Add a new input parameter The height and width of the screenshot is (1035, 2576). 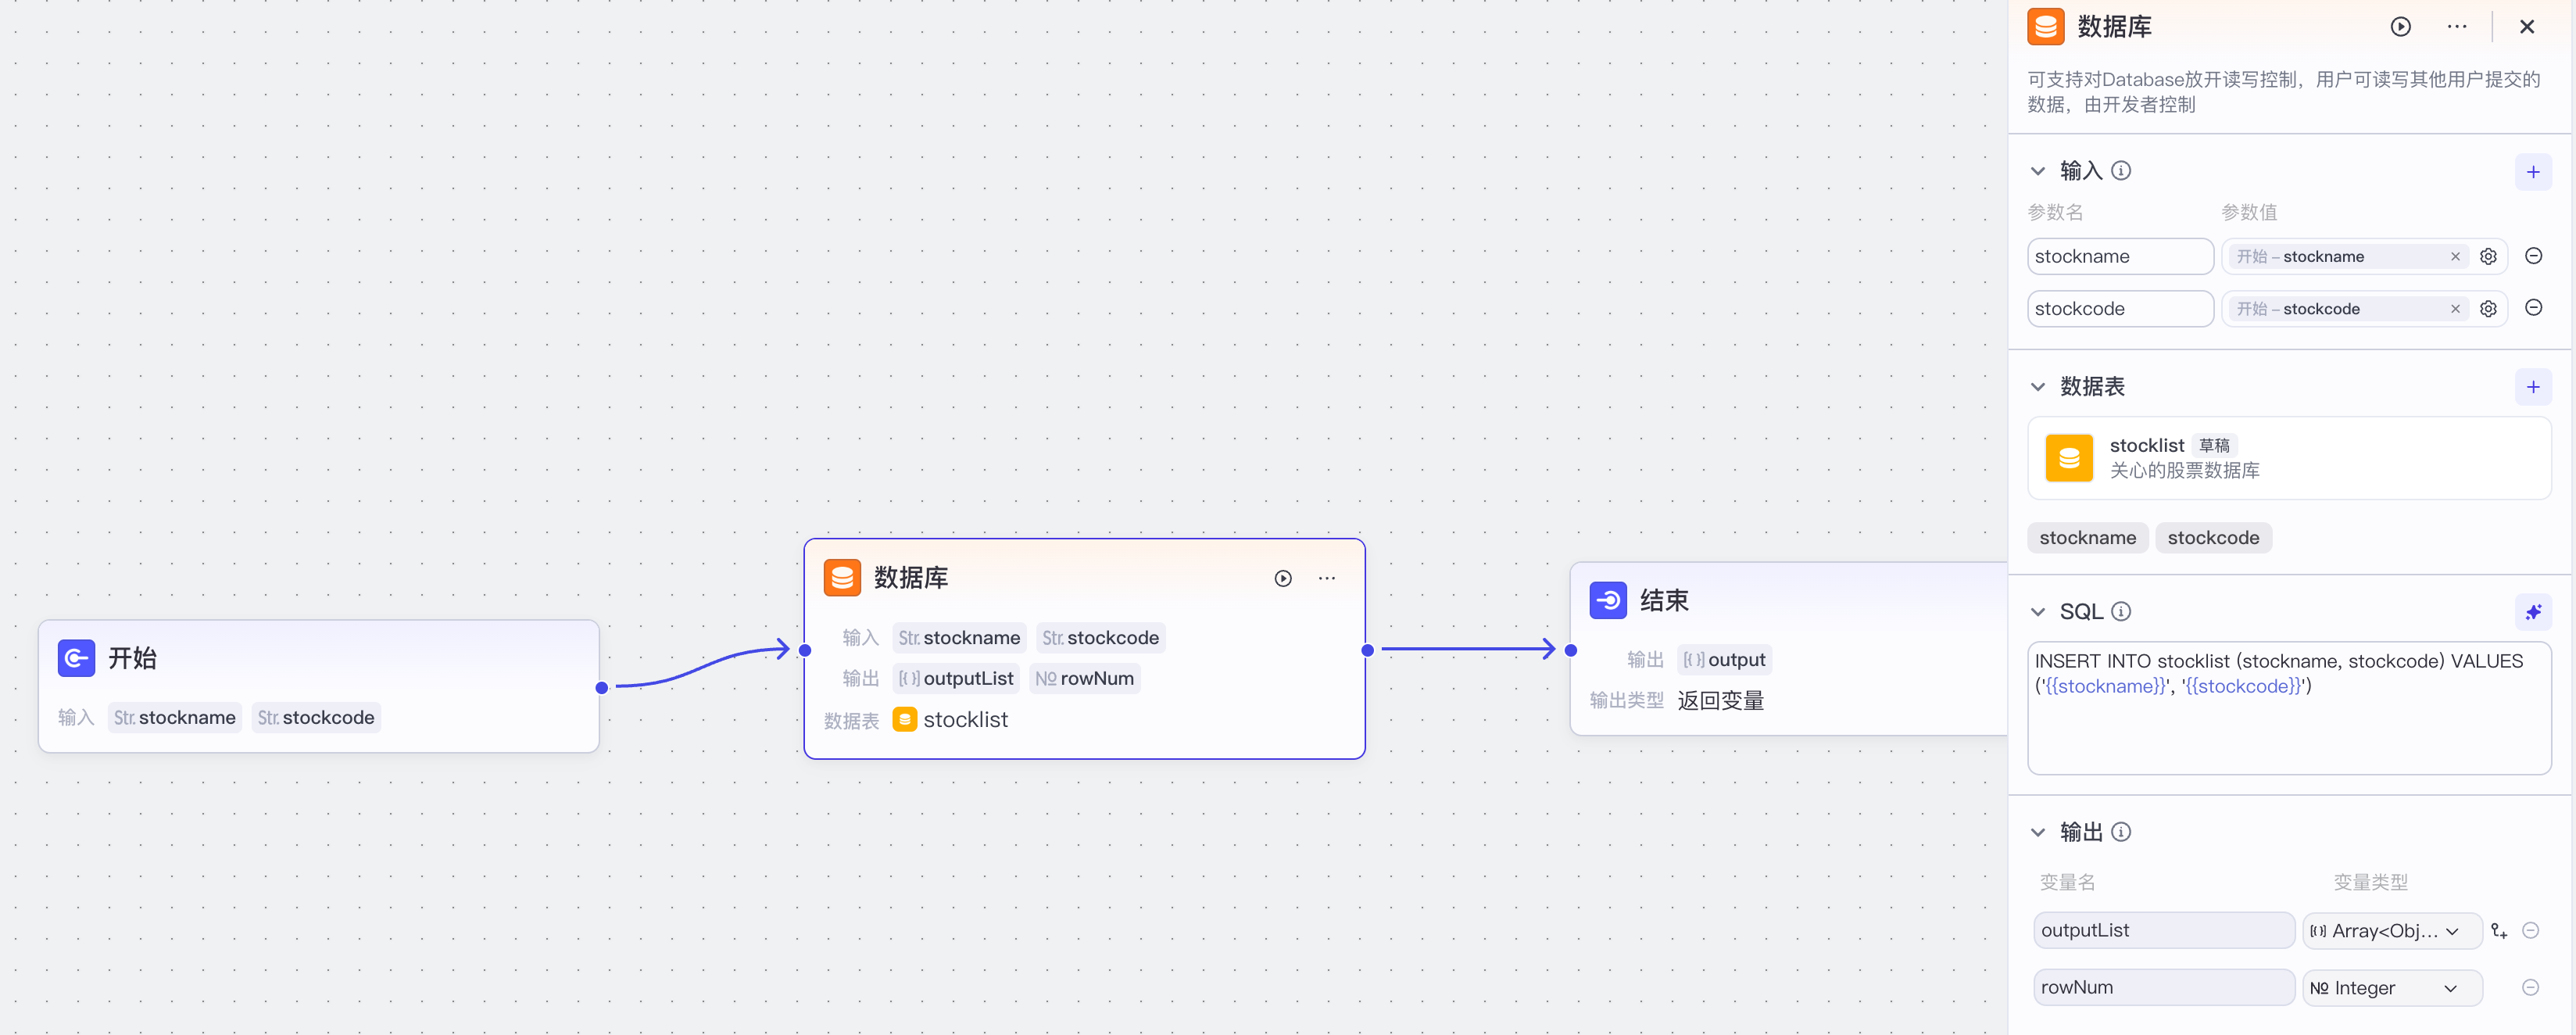coord(2532,172)
